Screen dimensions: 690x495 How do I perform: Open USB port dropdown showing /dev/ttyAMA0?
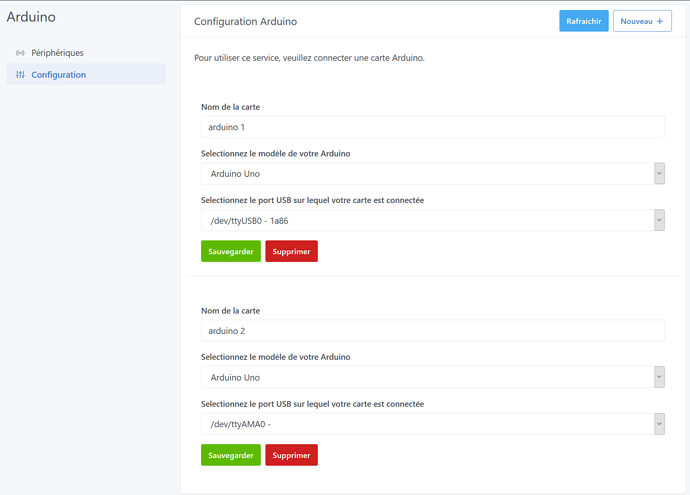click(x=433, y=424)
